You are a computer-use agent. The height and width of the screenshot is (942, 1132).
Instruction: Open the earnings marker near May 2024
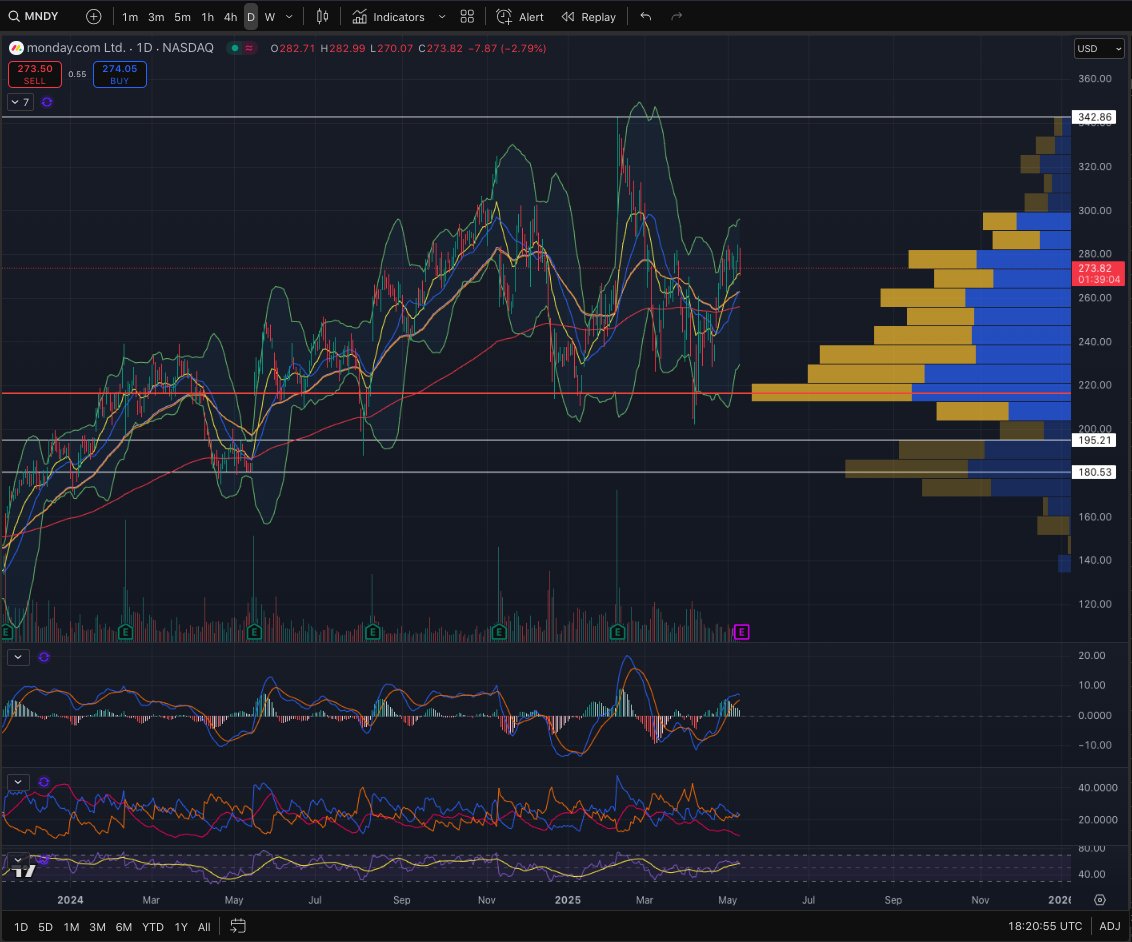[x=253, y=632]
